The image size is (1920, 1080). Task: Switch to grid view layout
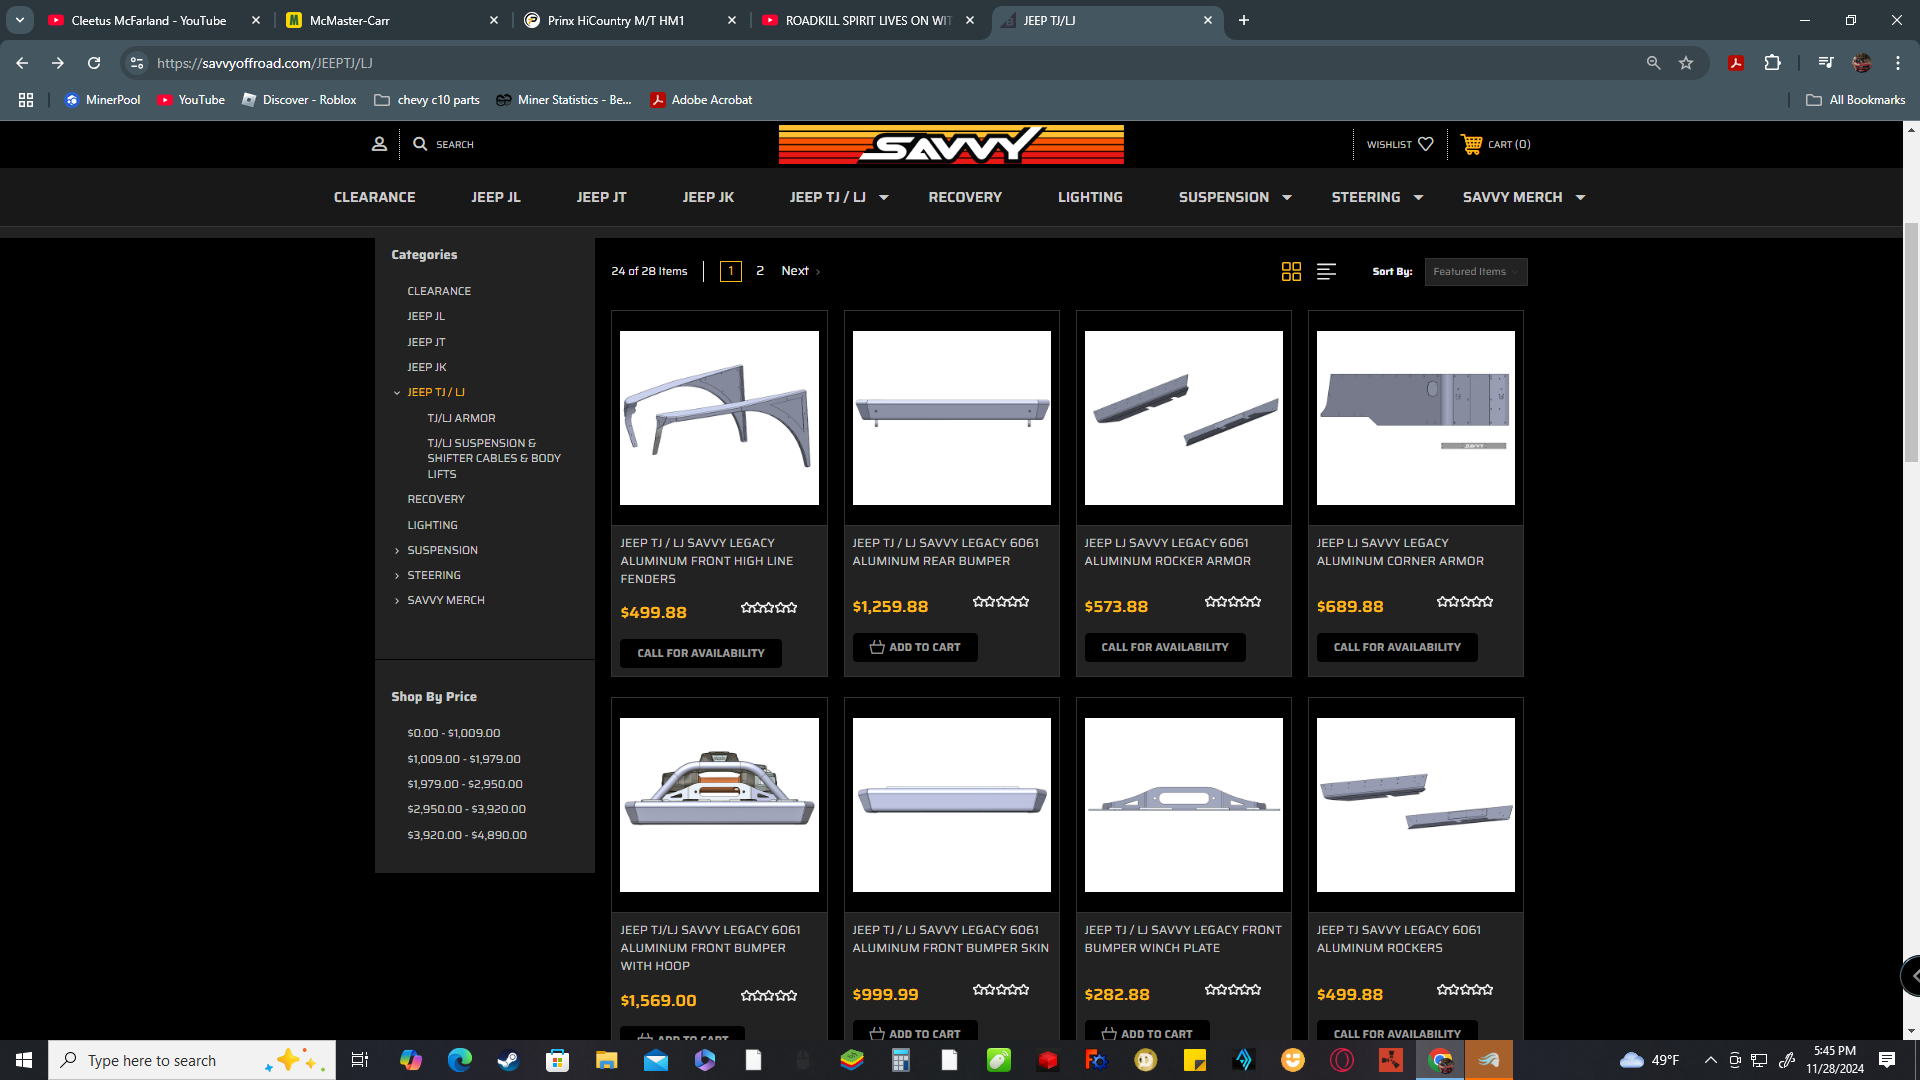point(1292,271)
